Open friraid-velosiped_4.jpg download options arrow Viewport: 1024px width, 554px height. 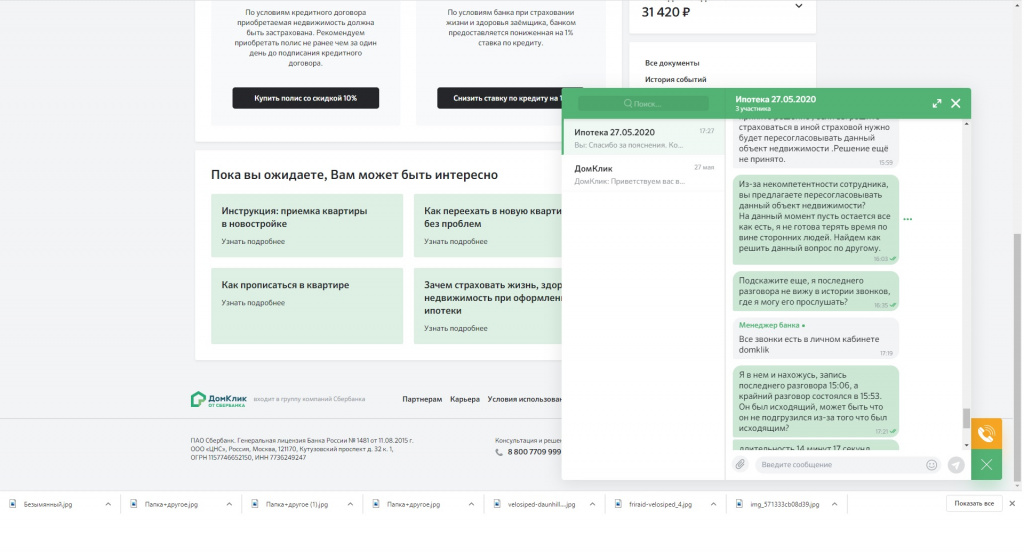(x=713, y=504)
